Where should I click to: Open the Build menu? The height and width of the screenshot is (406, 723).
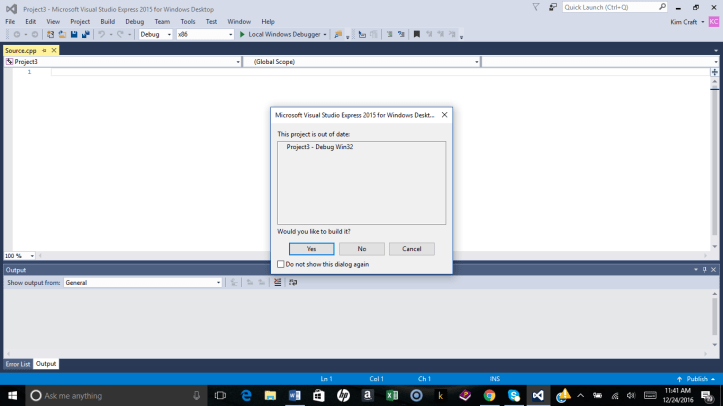(x=107, y=21)
